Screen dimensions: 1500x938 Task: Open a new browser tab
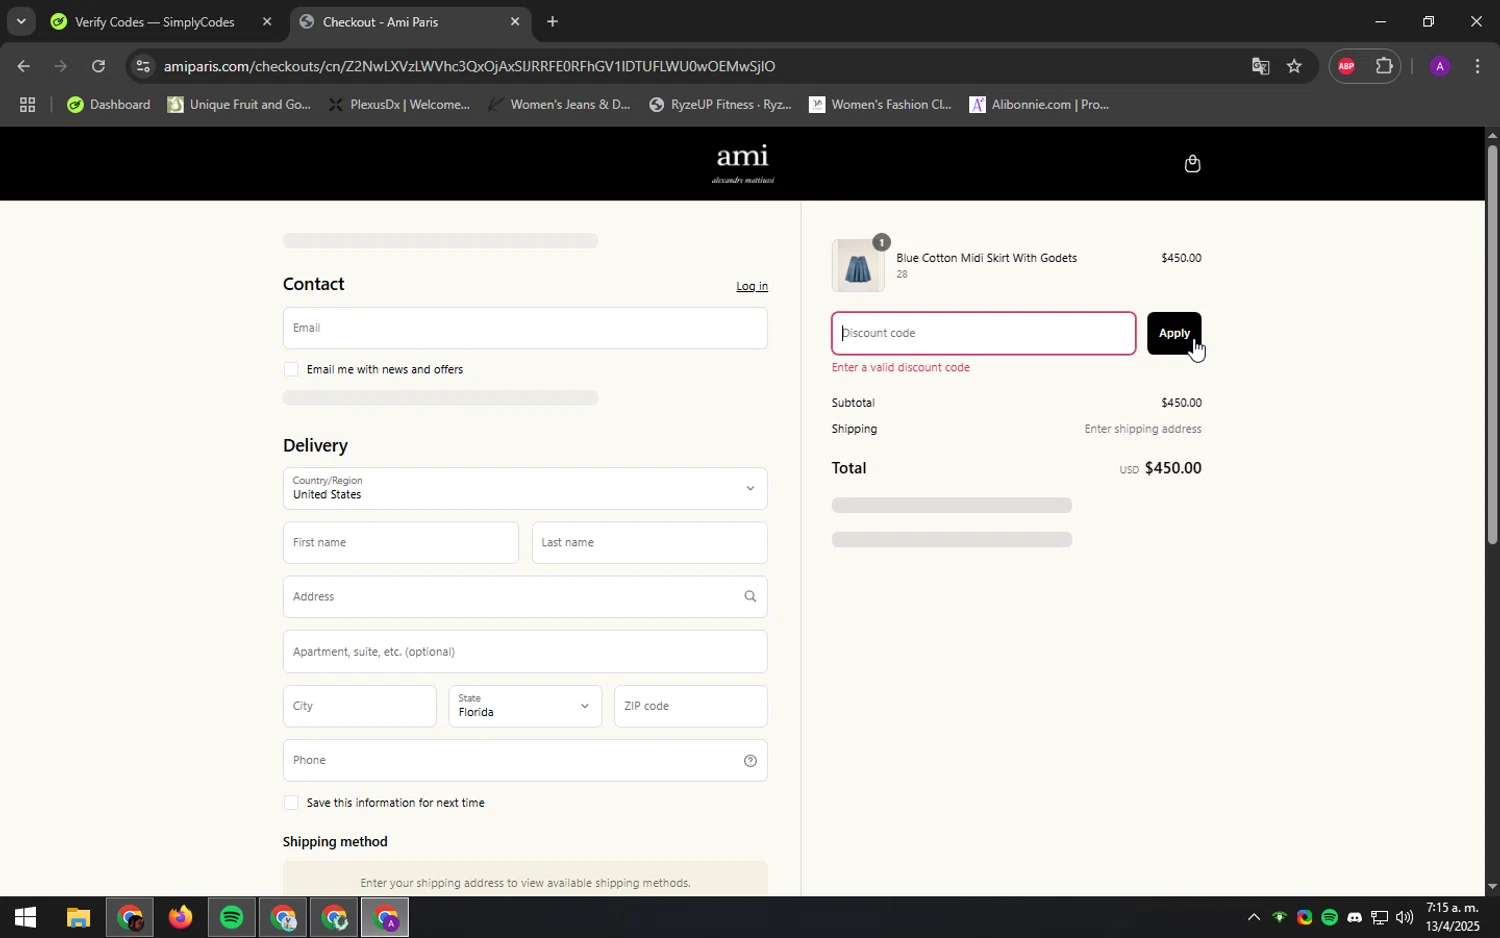[552, 21]
